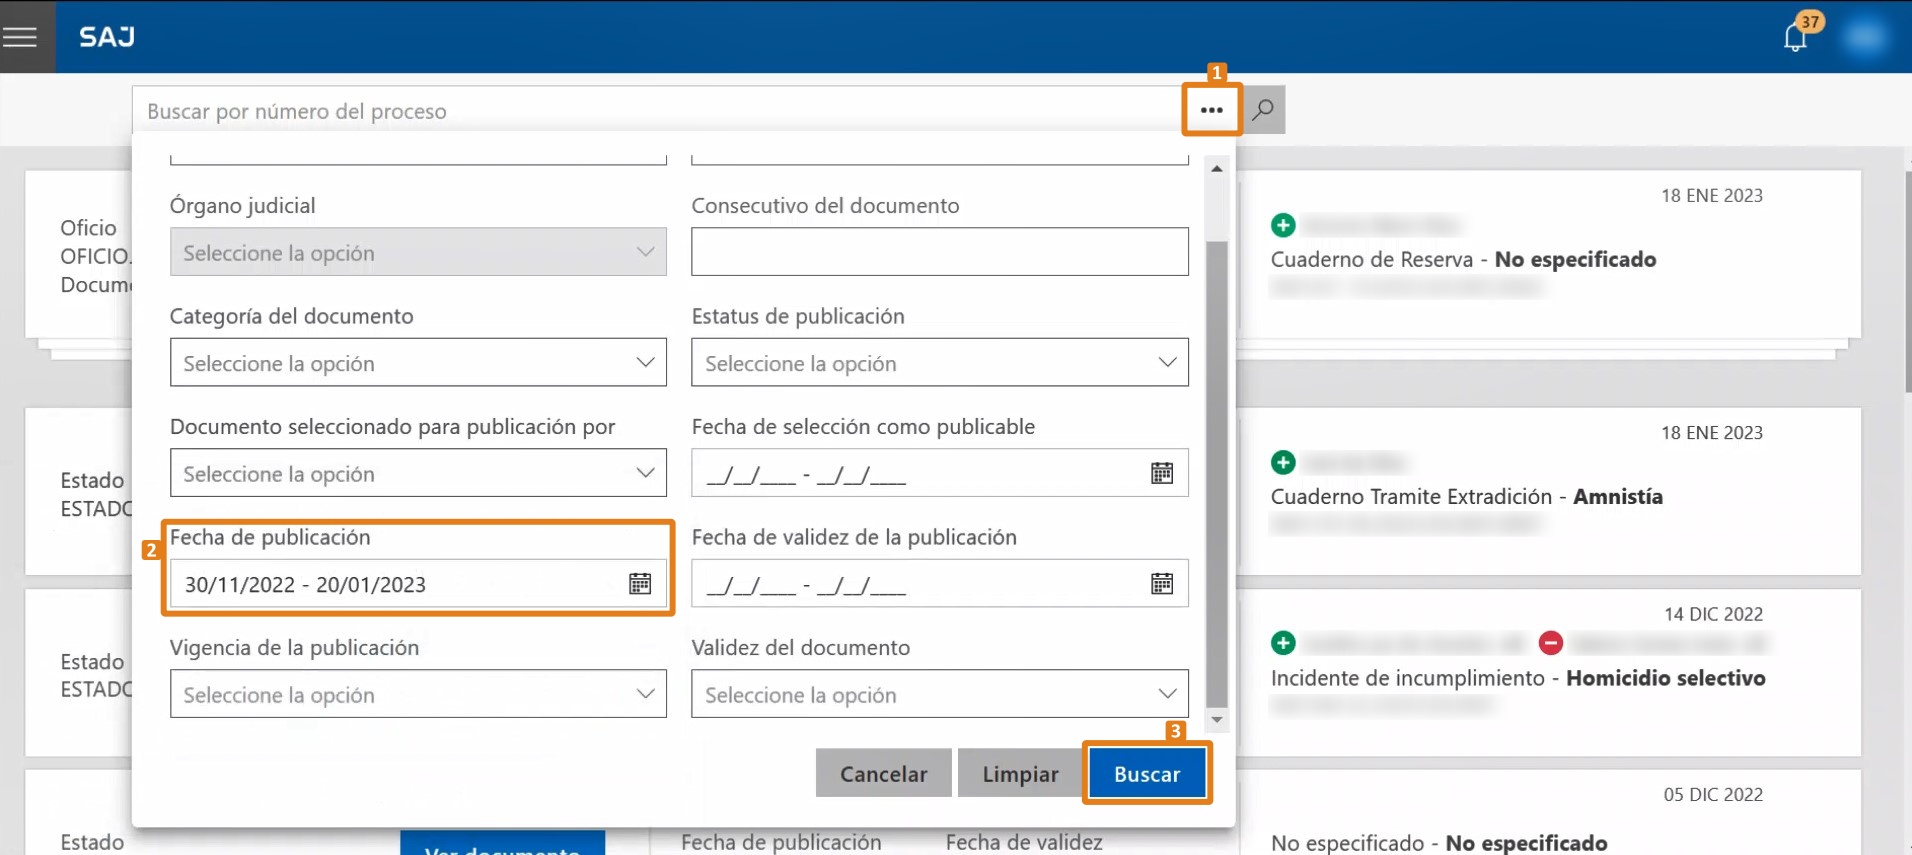Screen dimensions: 1912x855
Task: Open the notifications bell
Action: (1796, 37)
